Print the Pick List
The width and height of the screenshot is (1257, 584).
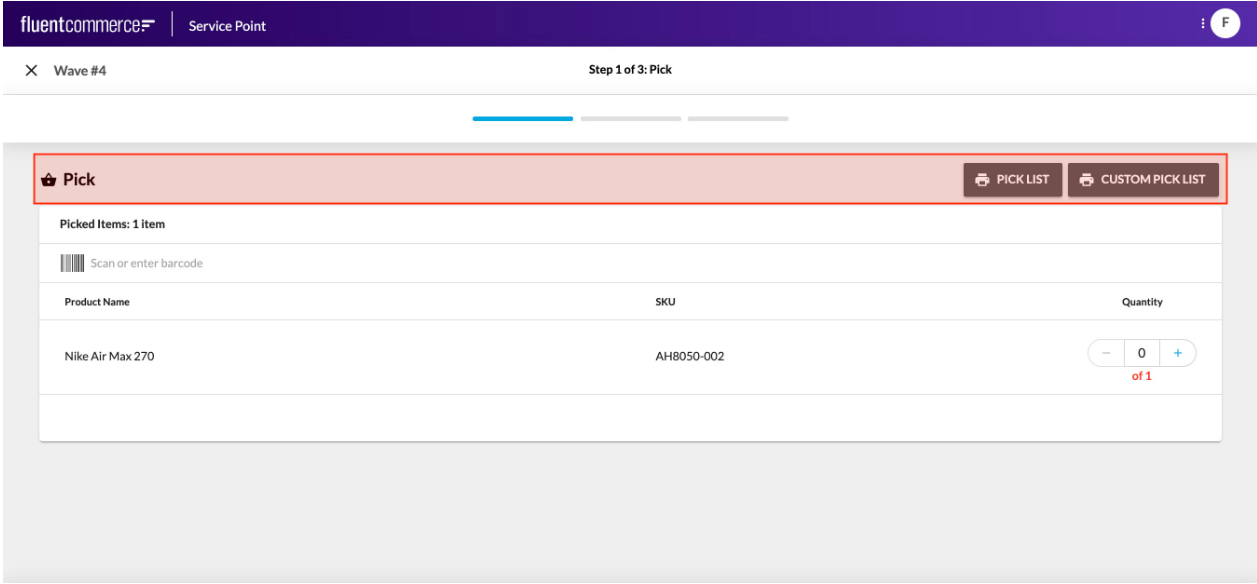(x=1012, y=180)
